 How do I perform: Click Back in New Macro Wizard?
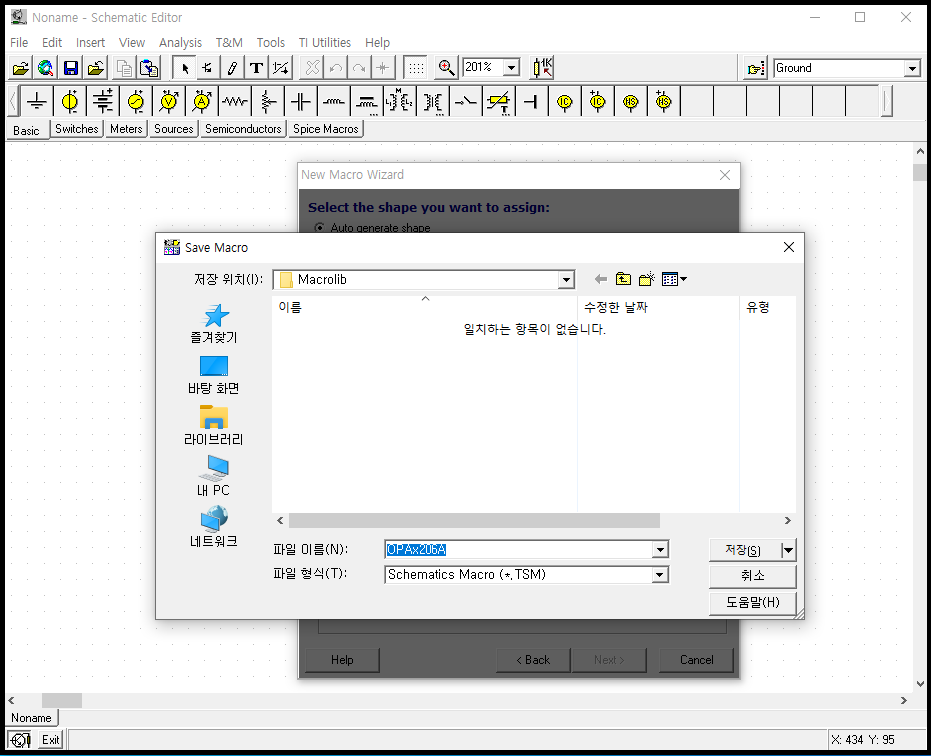[x=533, y=660]
